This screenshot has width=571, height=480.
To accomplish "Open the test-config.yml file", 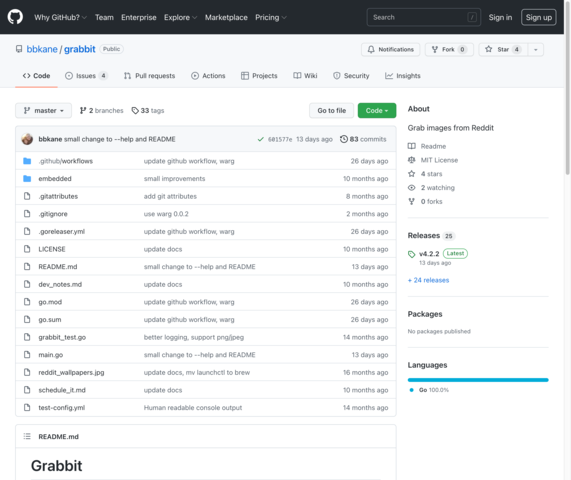I will (62, 408).
